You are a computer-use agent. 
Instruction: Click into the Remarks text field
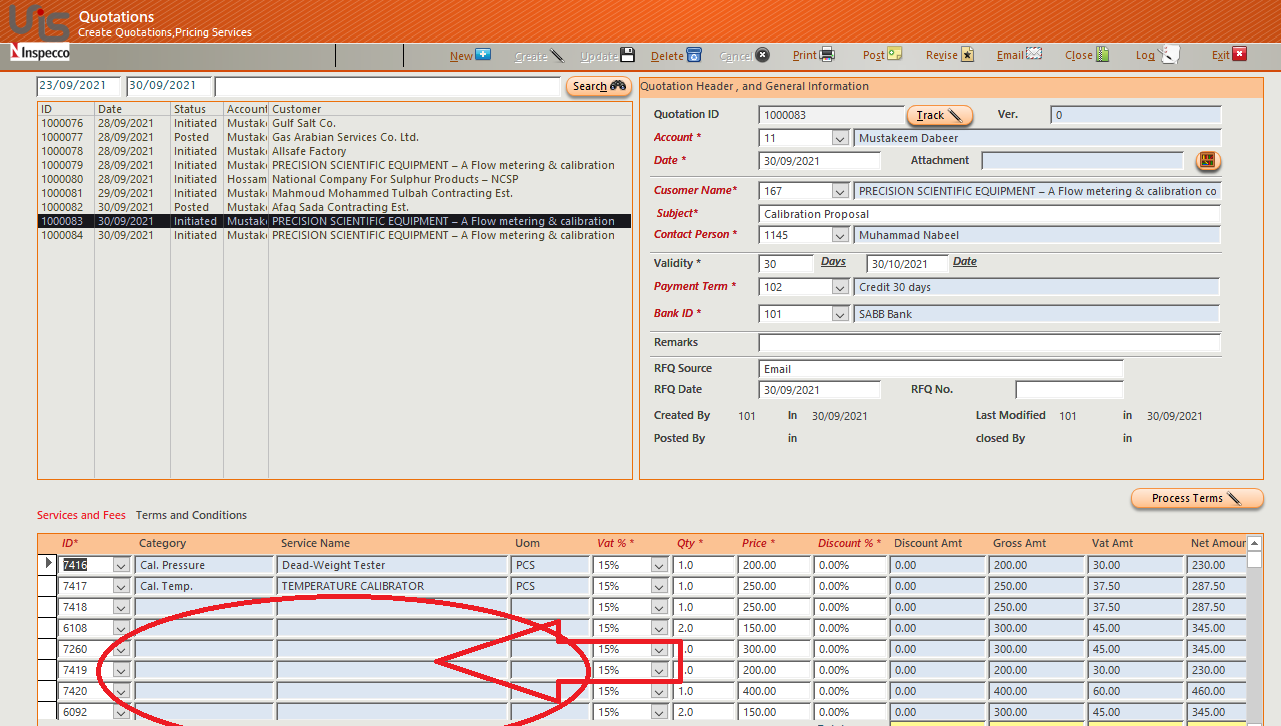[x=989, y=343]
